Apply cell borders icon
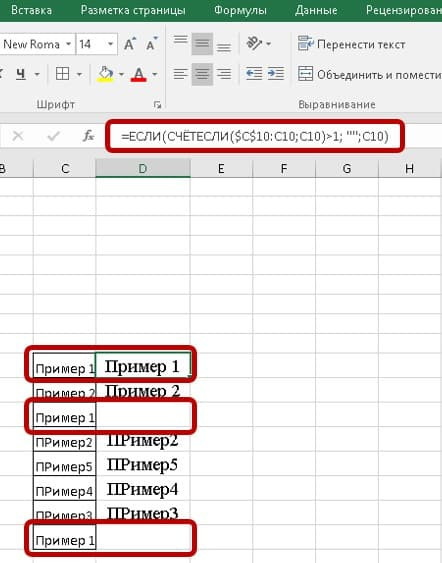 pyautogui.click(x=62, y=74)
